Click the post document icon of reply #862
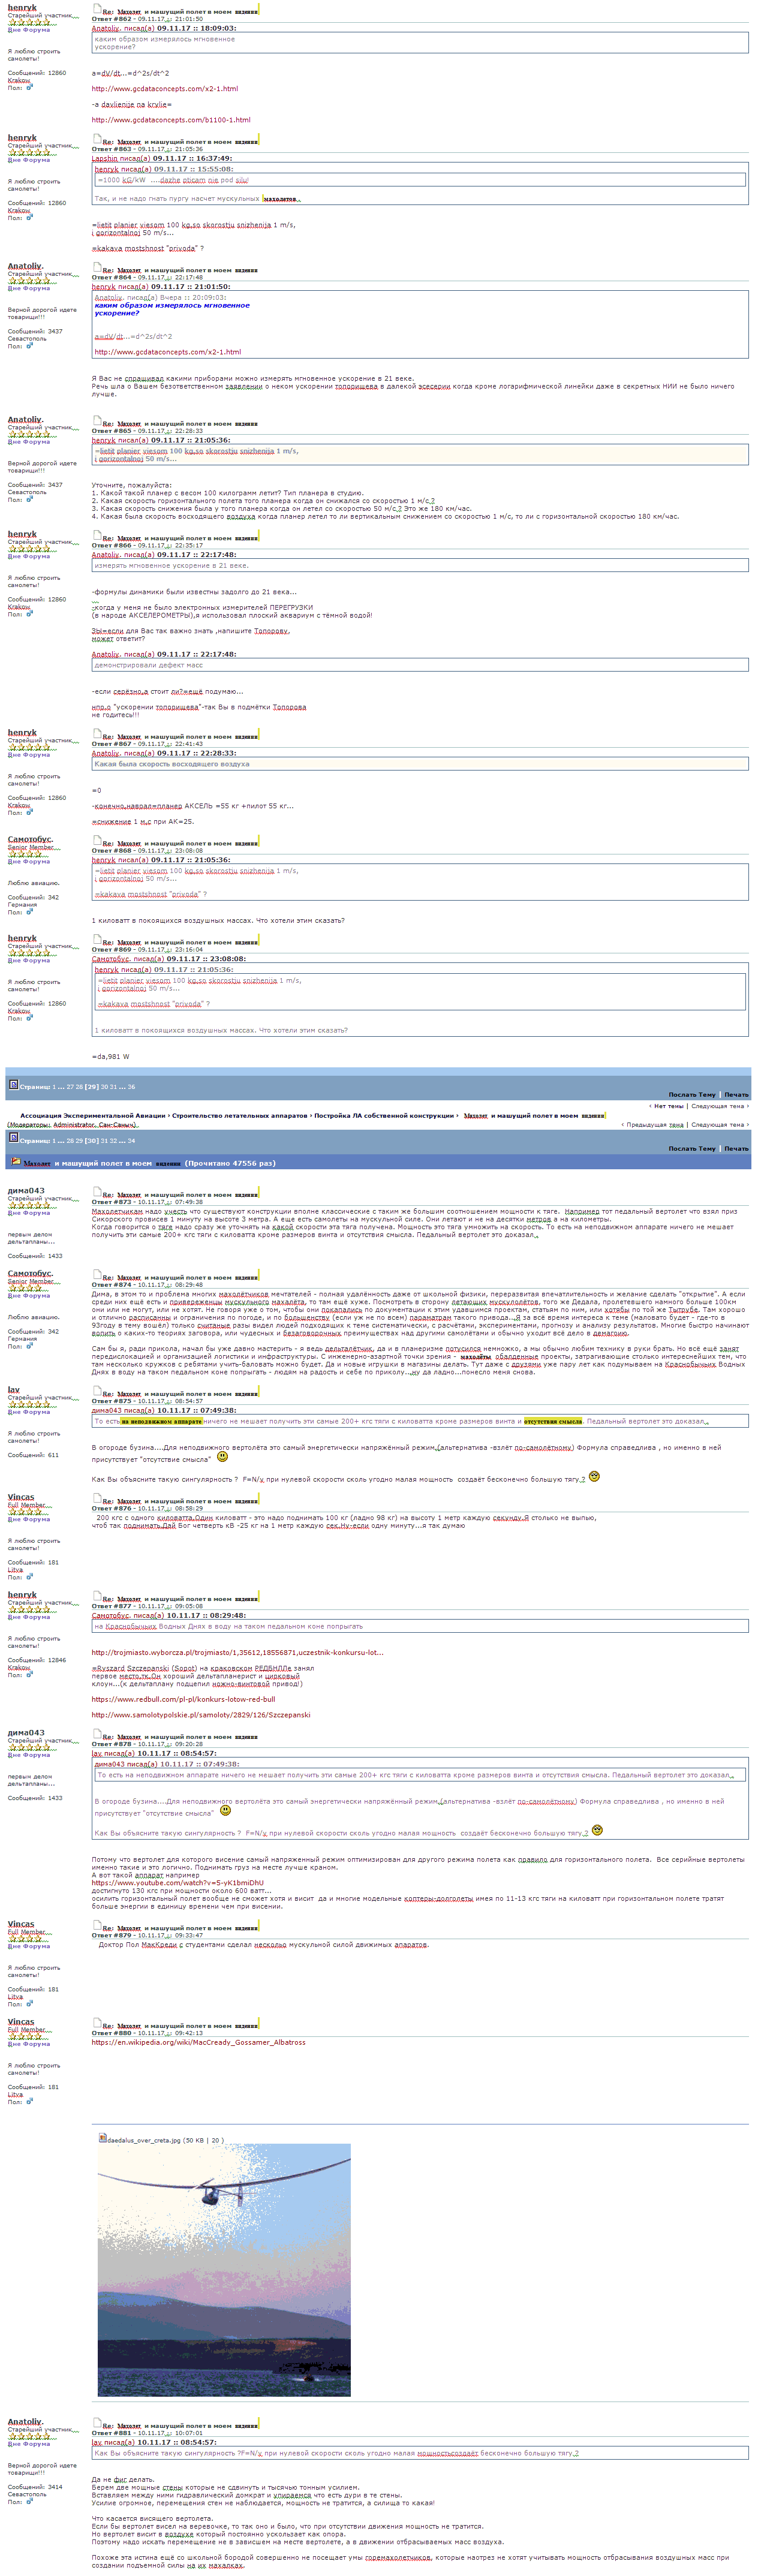This screenshot has width=758, height=2576. [x=97, y=9]
